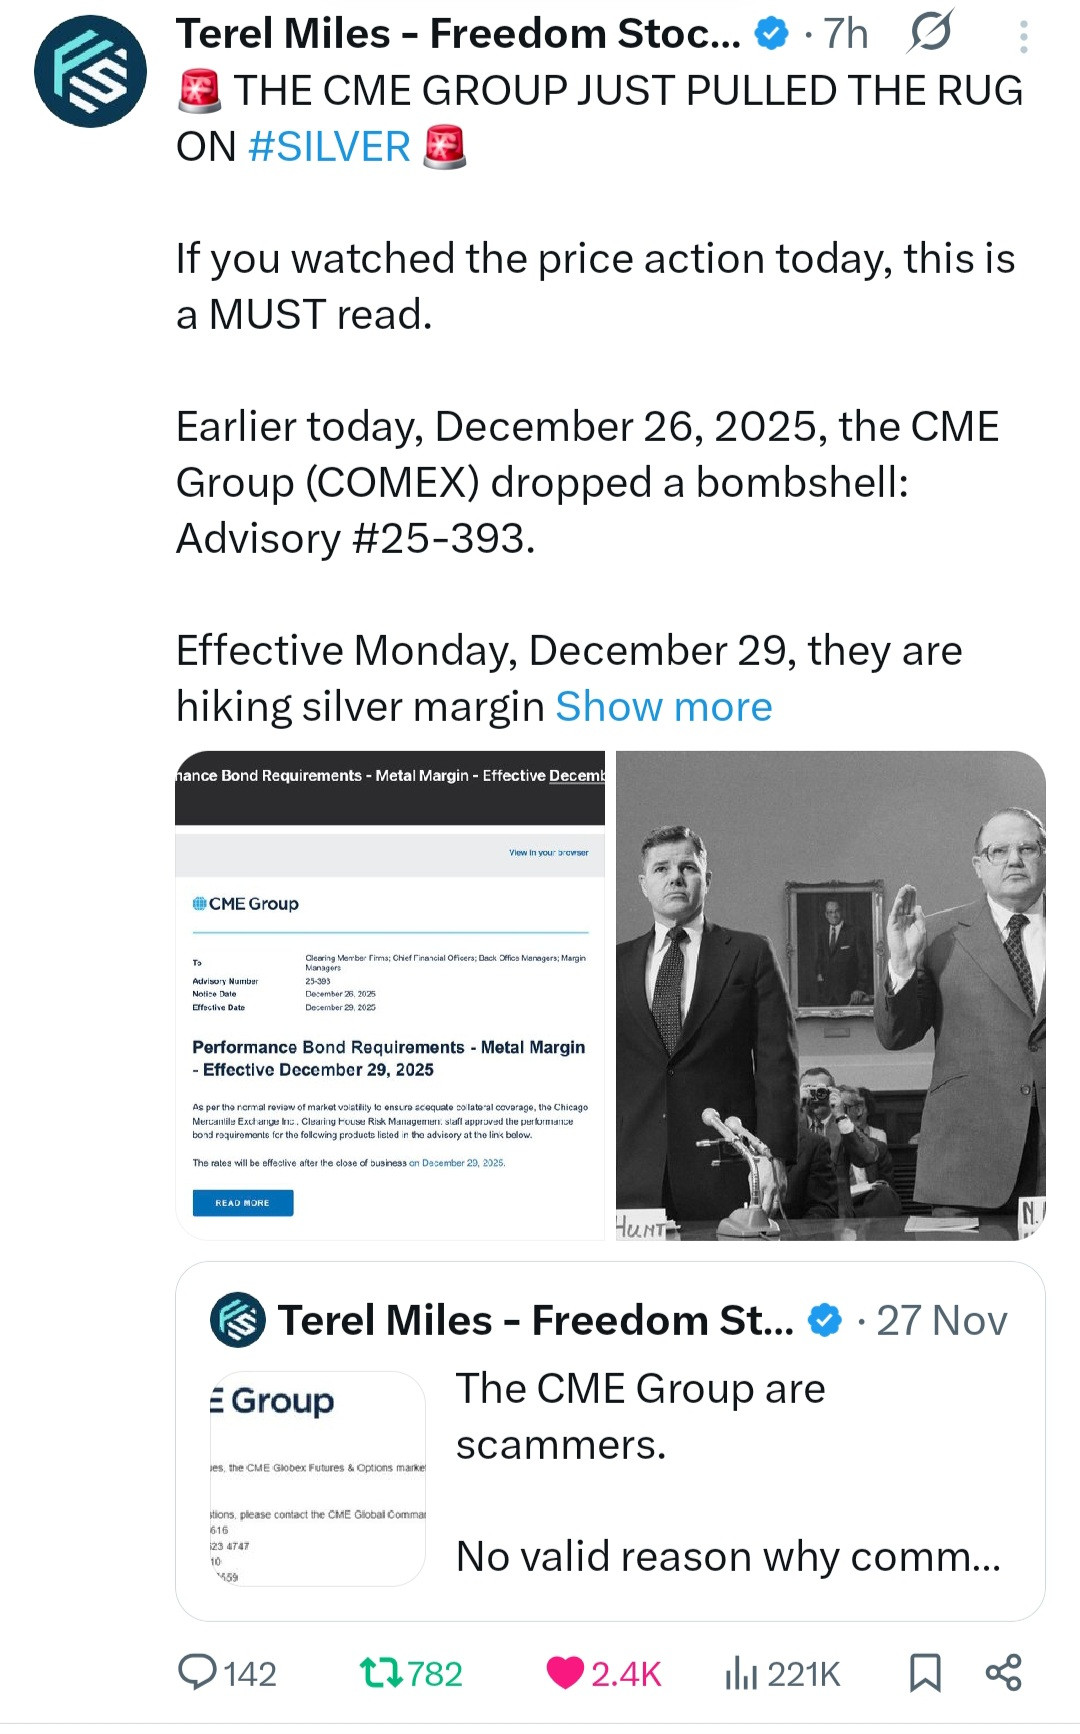Open the three-dot post options menu
Screen dimensions: 1080x1734
click(1023, 36)
